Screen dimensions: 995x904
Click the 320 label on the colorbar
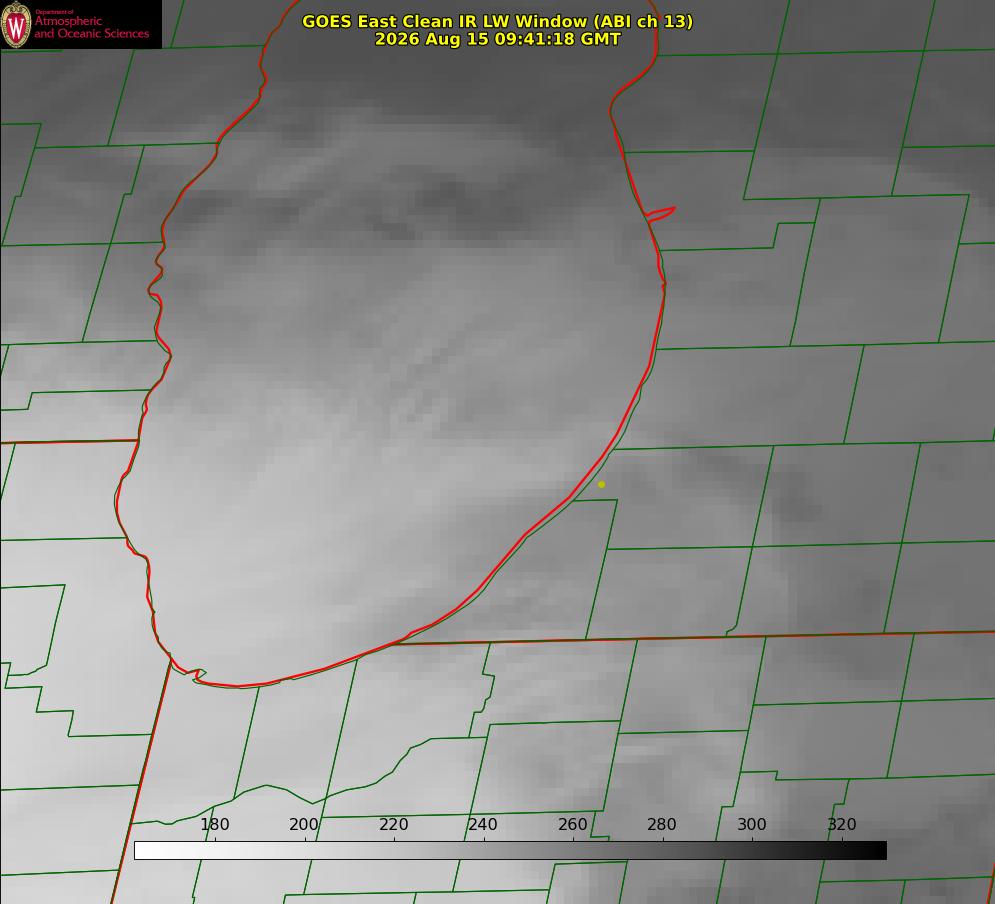(842, 824)
